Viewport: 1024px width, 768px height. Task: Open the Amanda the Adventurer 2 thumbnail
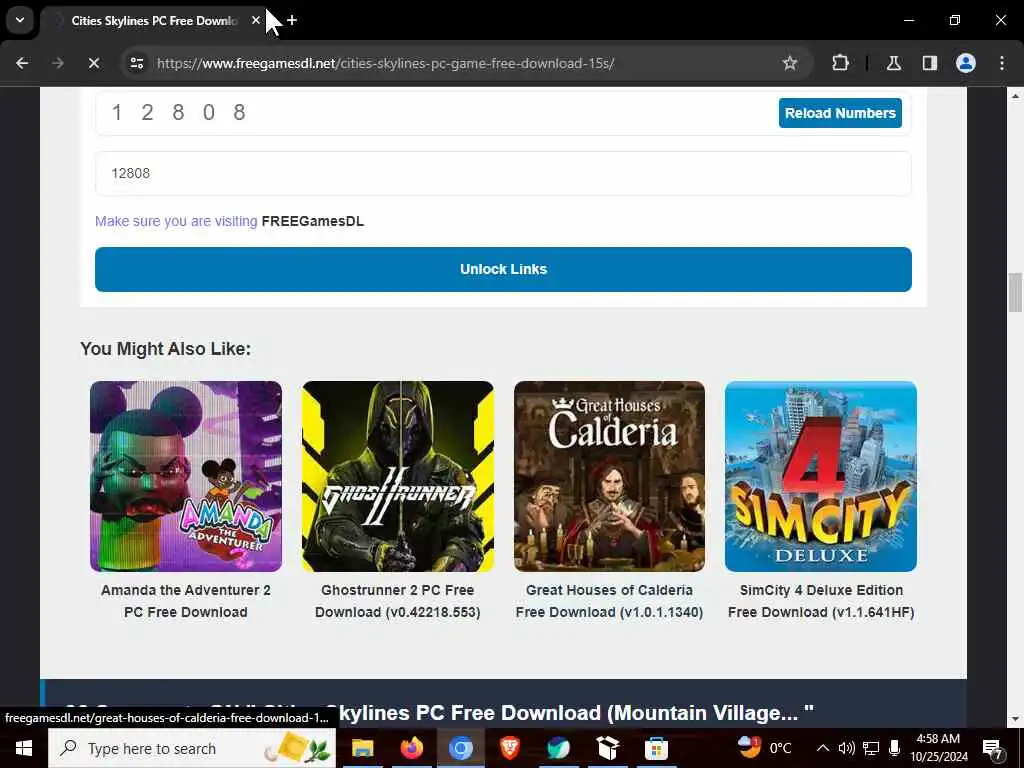click(186, 476)
